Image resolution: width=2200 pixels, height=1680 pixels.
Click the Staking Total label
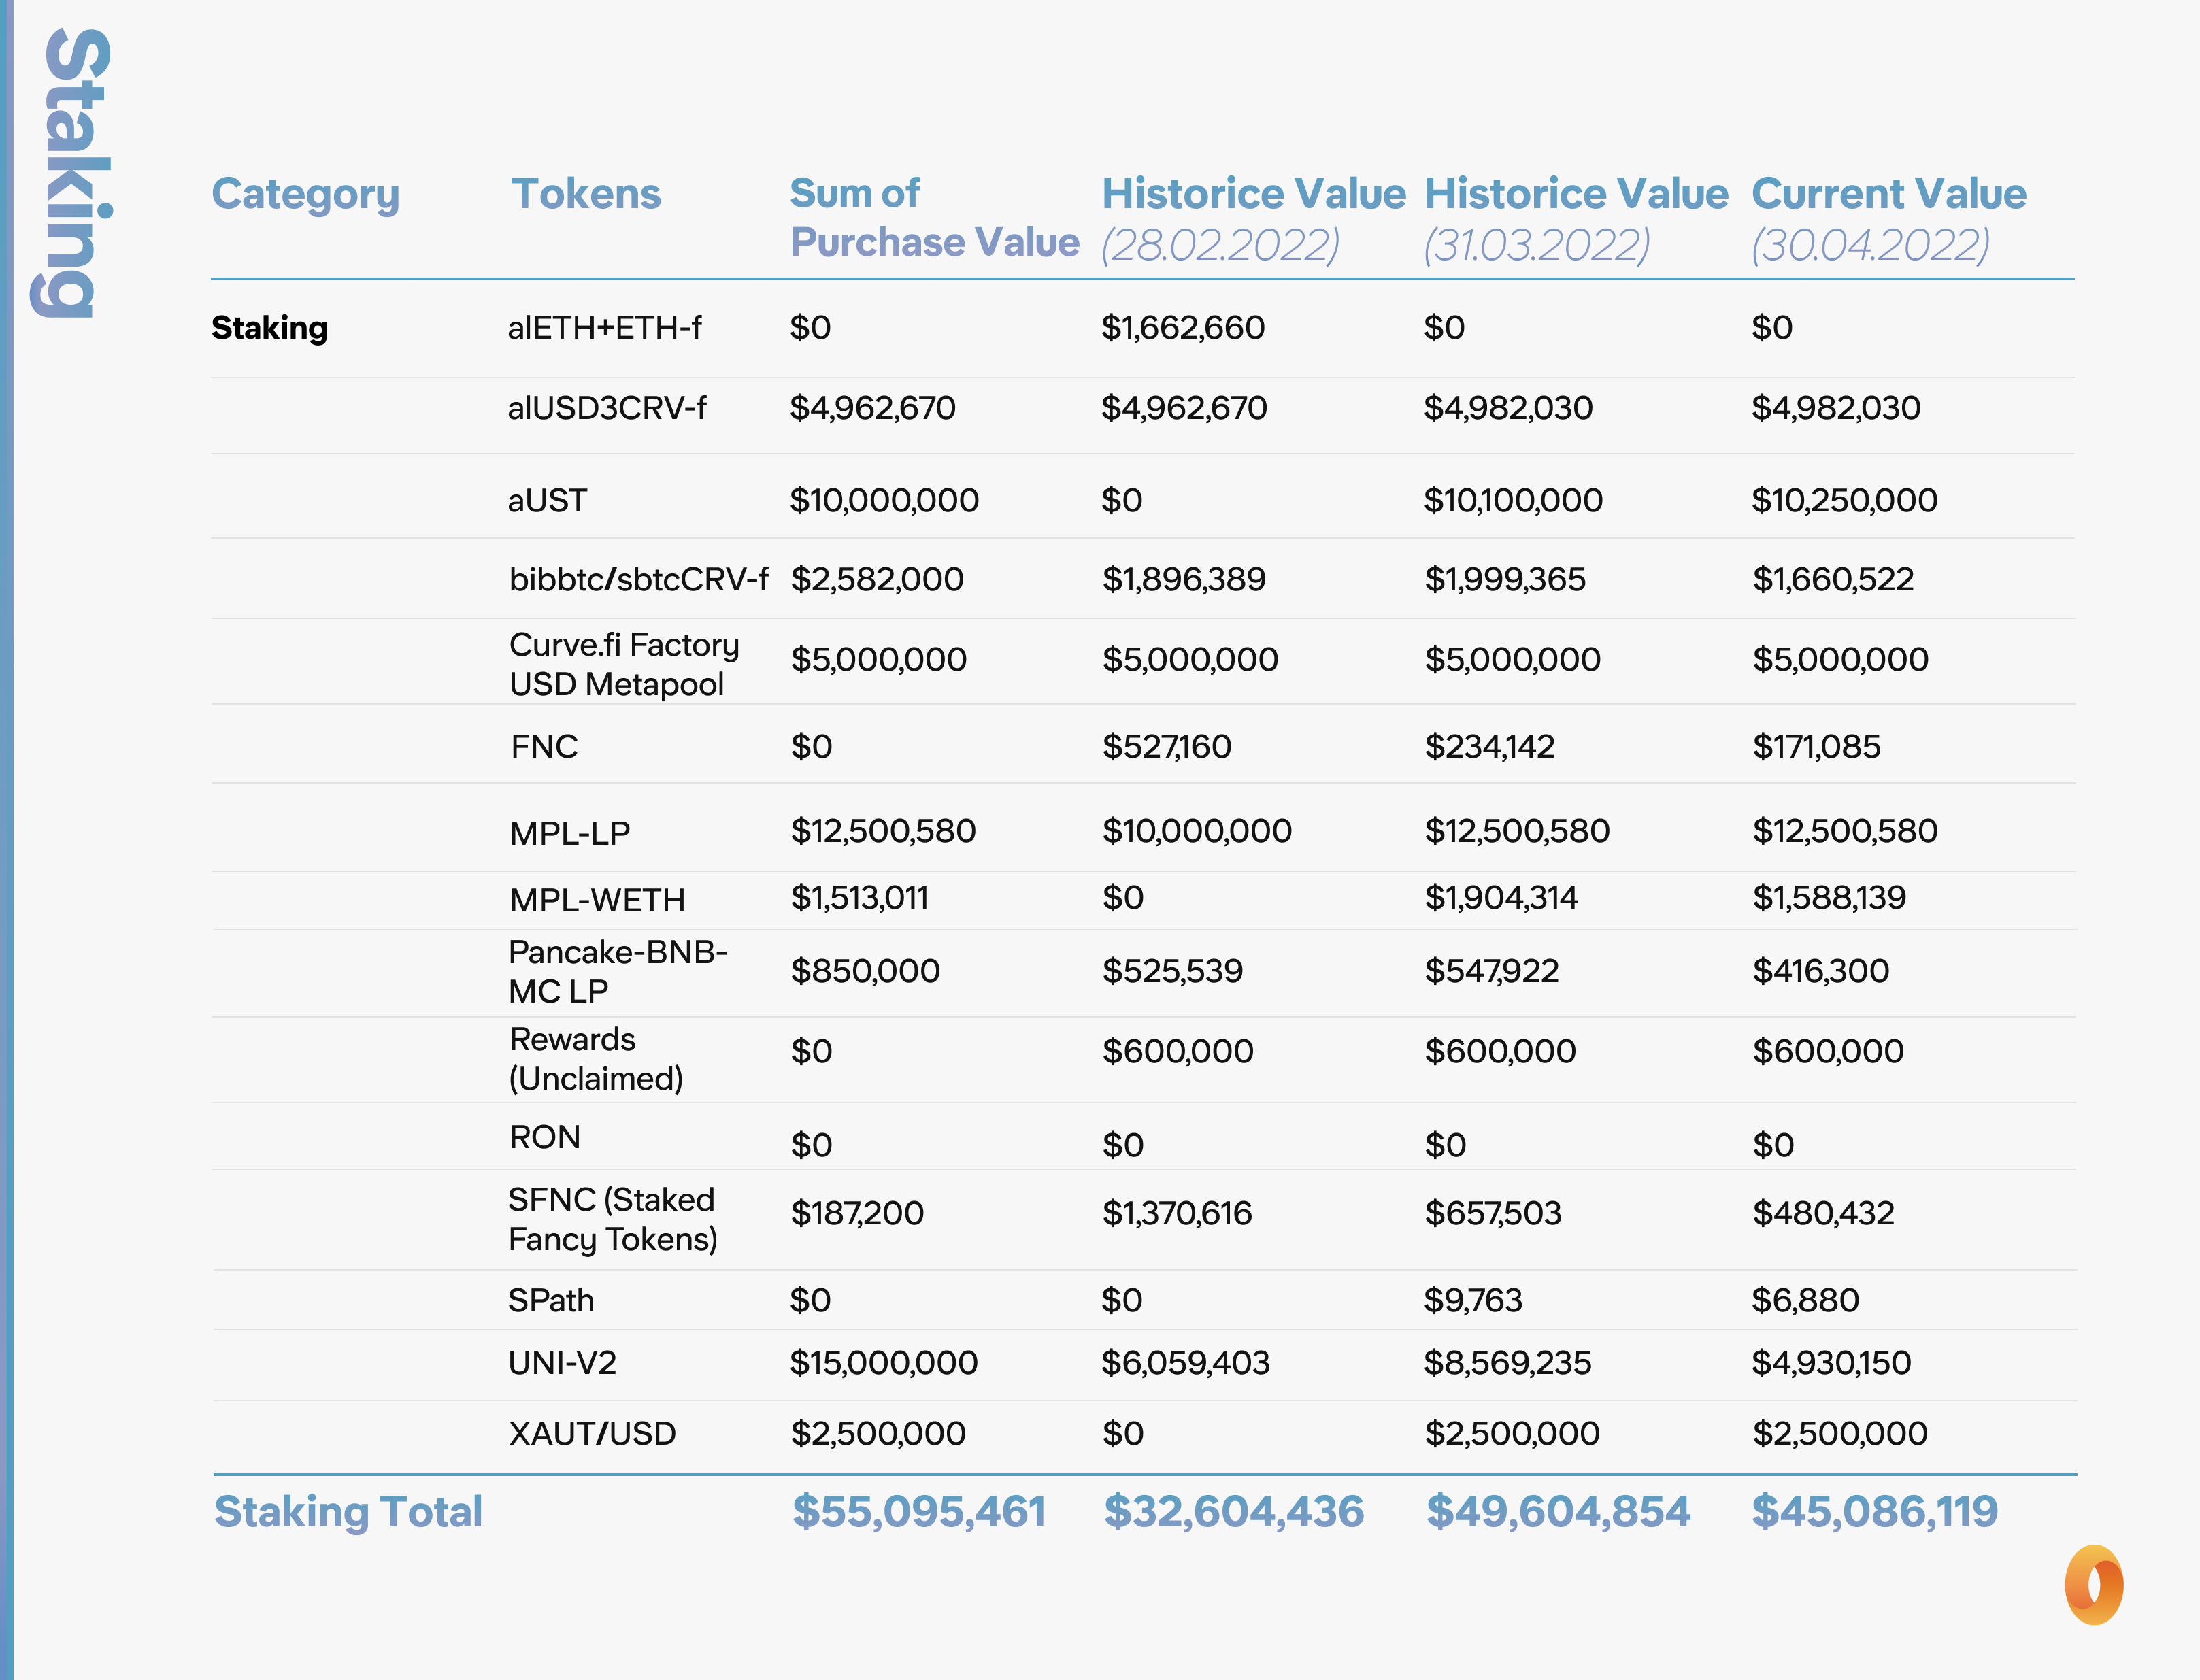click(348, 1512)
